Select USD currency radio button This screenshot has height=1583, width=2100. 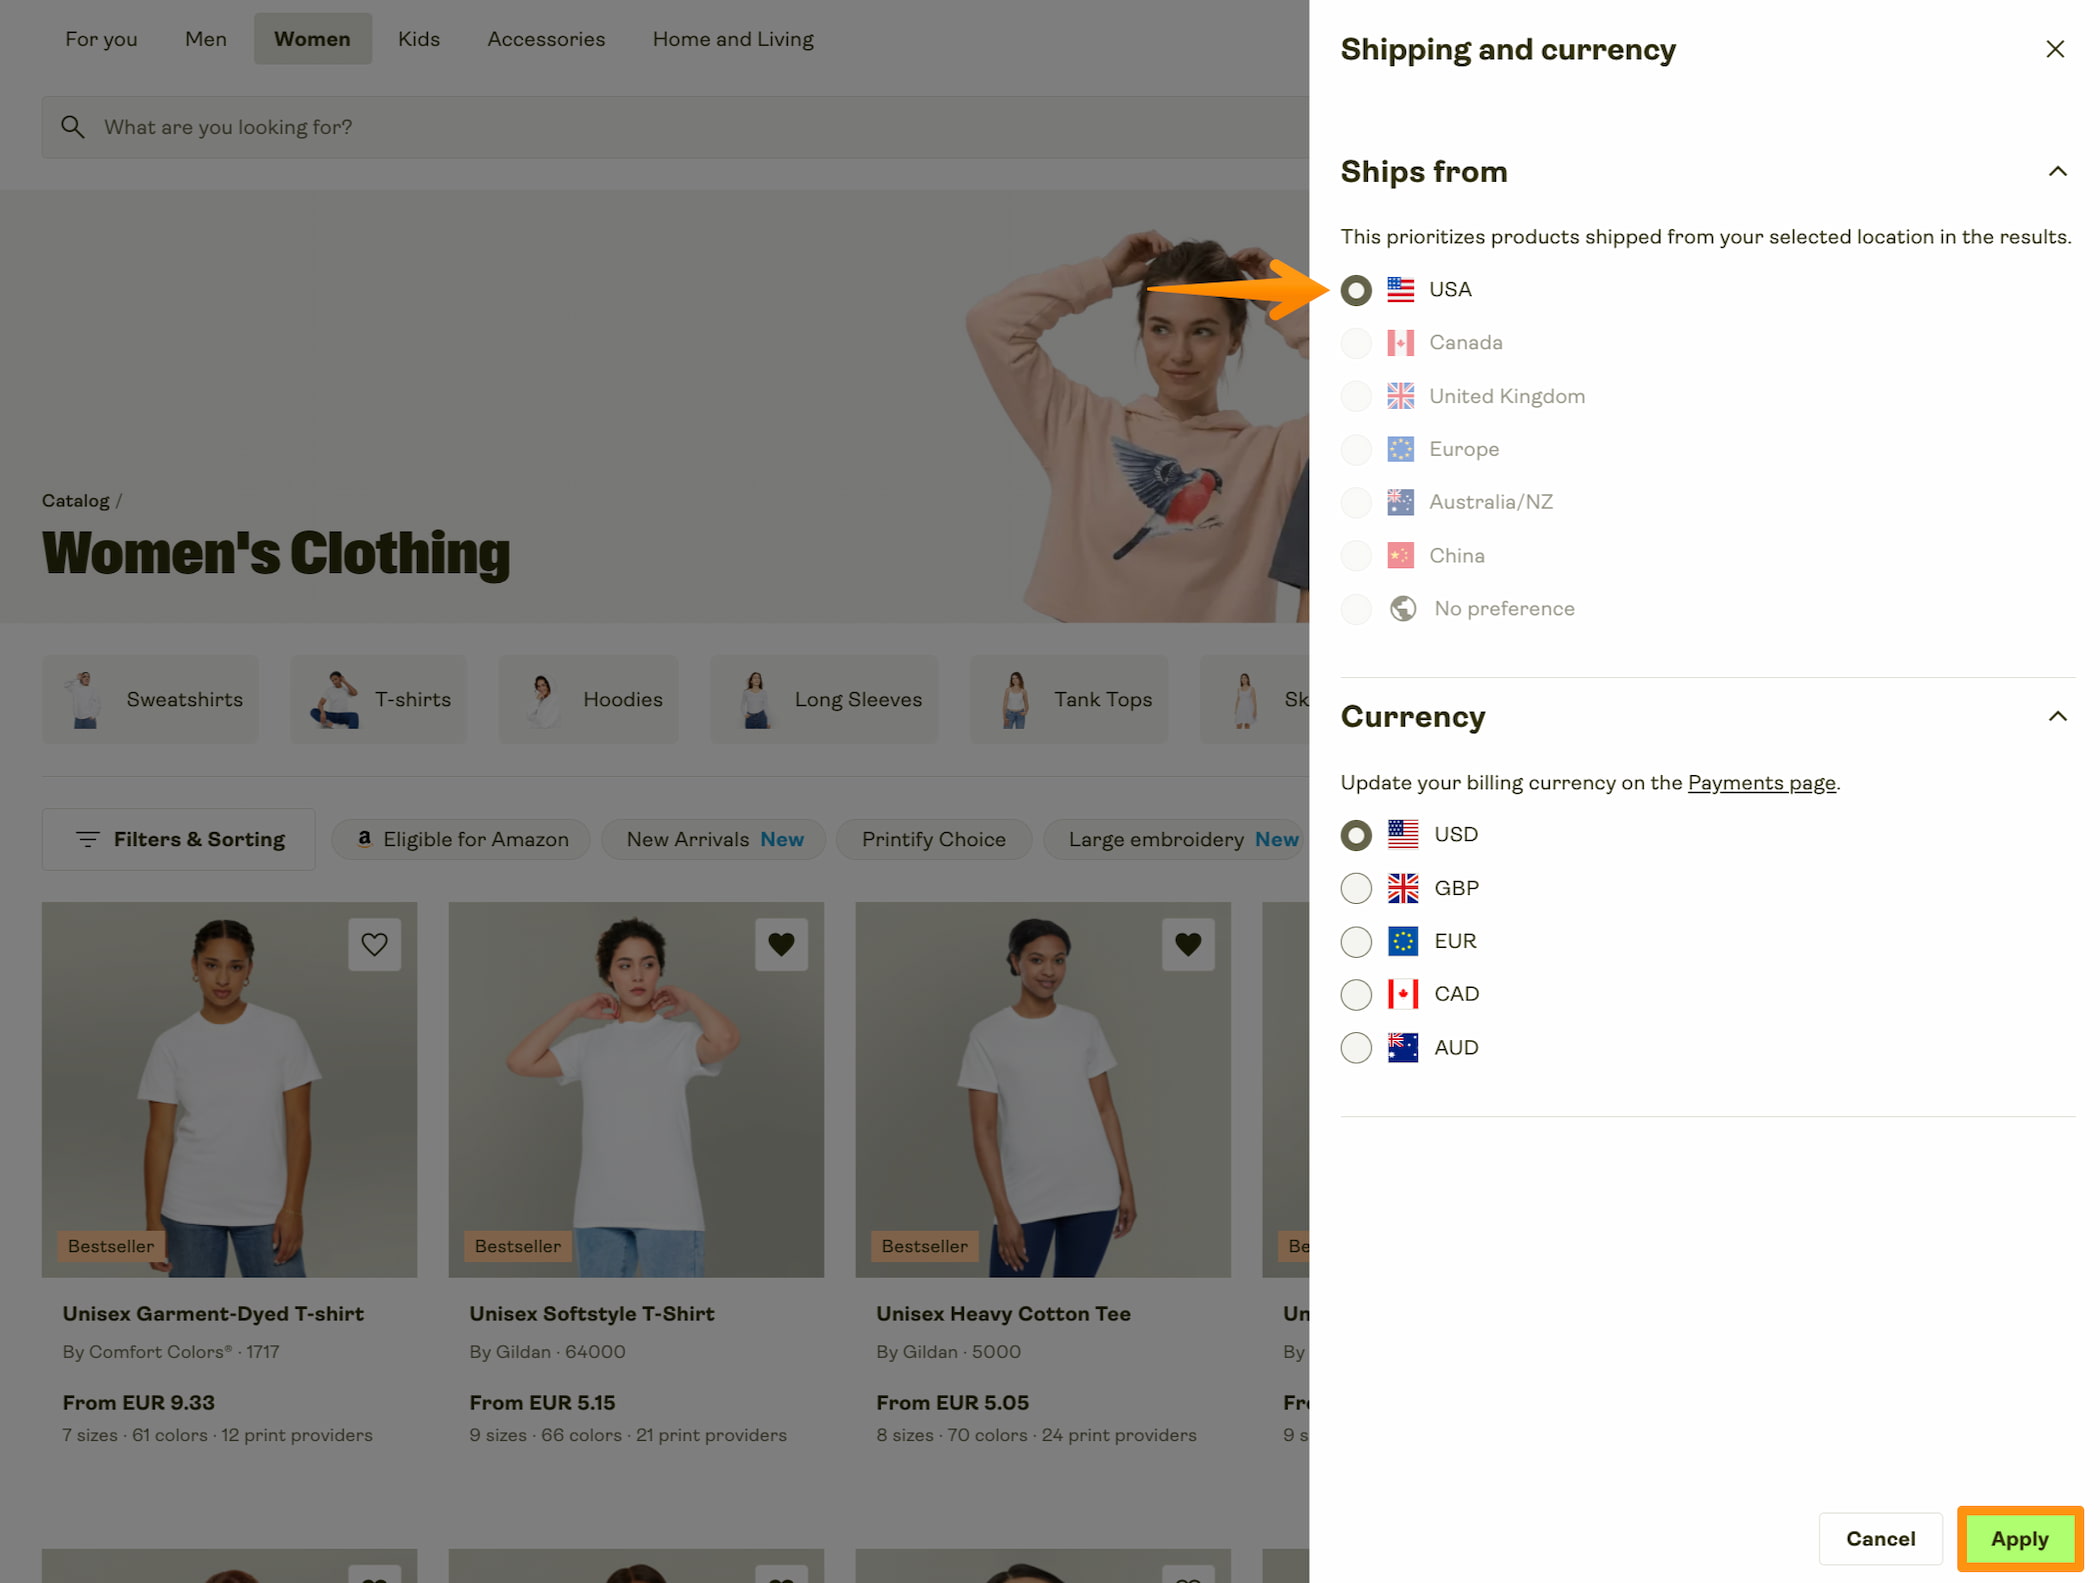point(1355,834)
